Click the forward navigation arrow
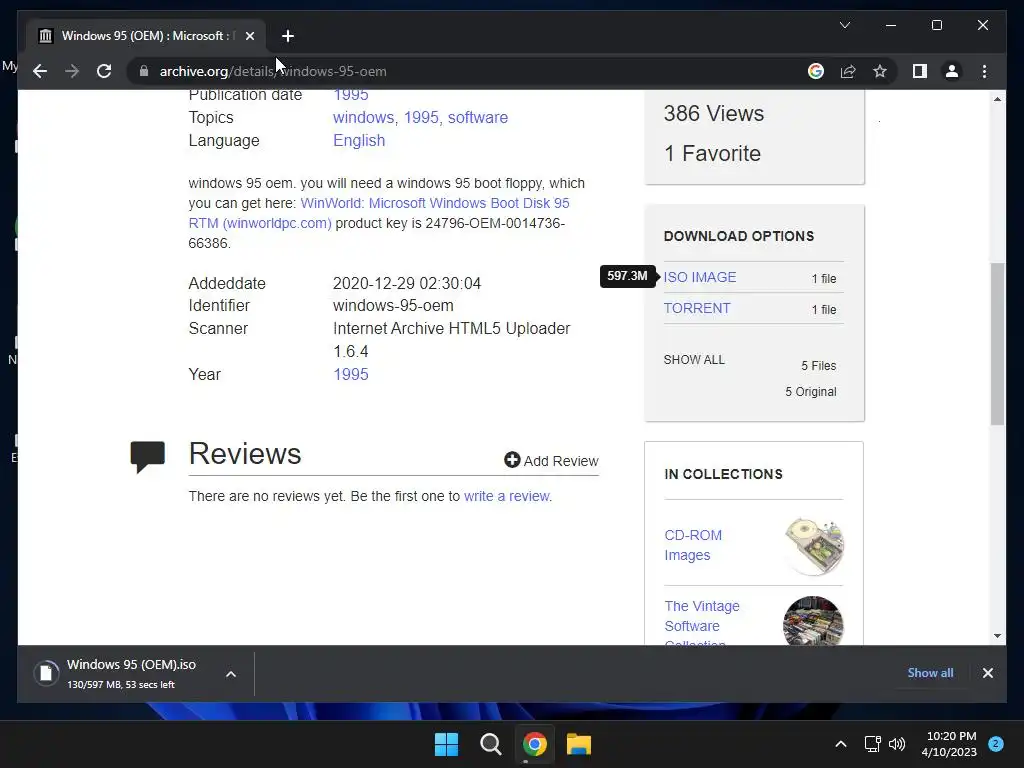 pos(72,71)
